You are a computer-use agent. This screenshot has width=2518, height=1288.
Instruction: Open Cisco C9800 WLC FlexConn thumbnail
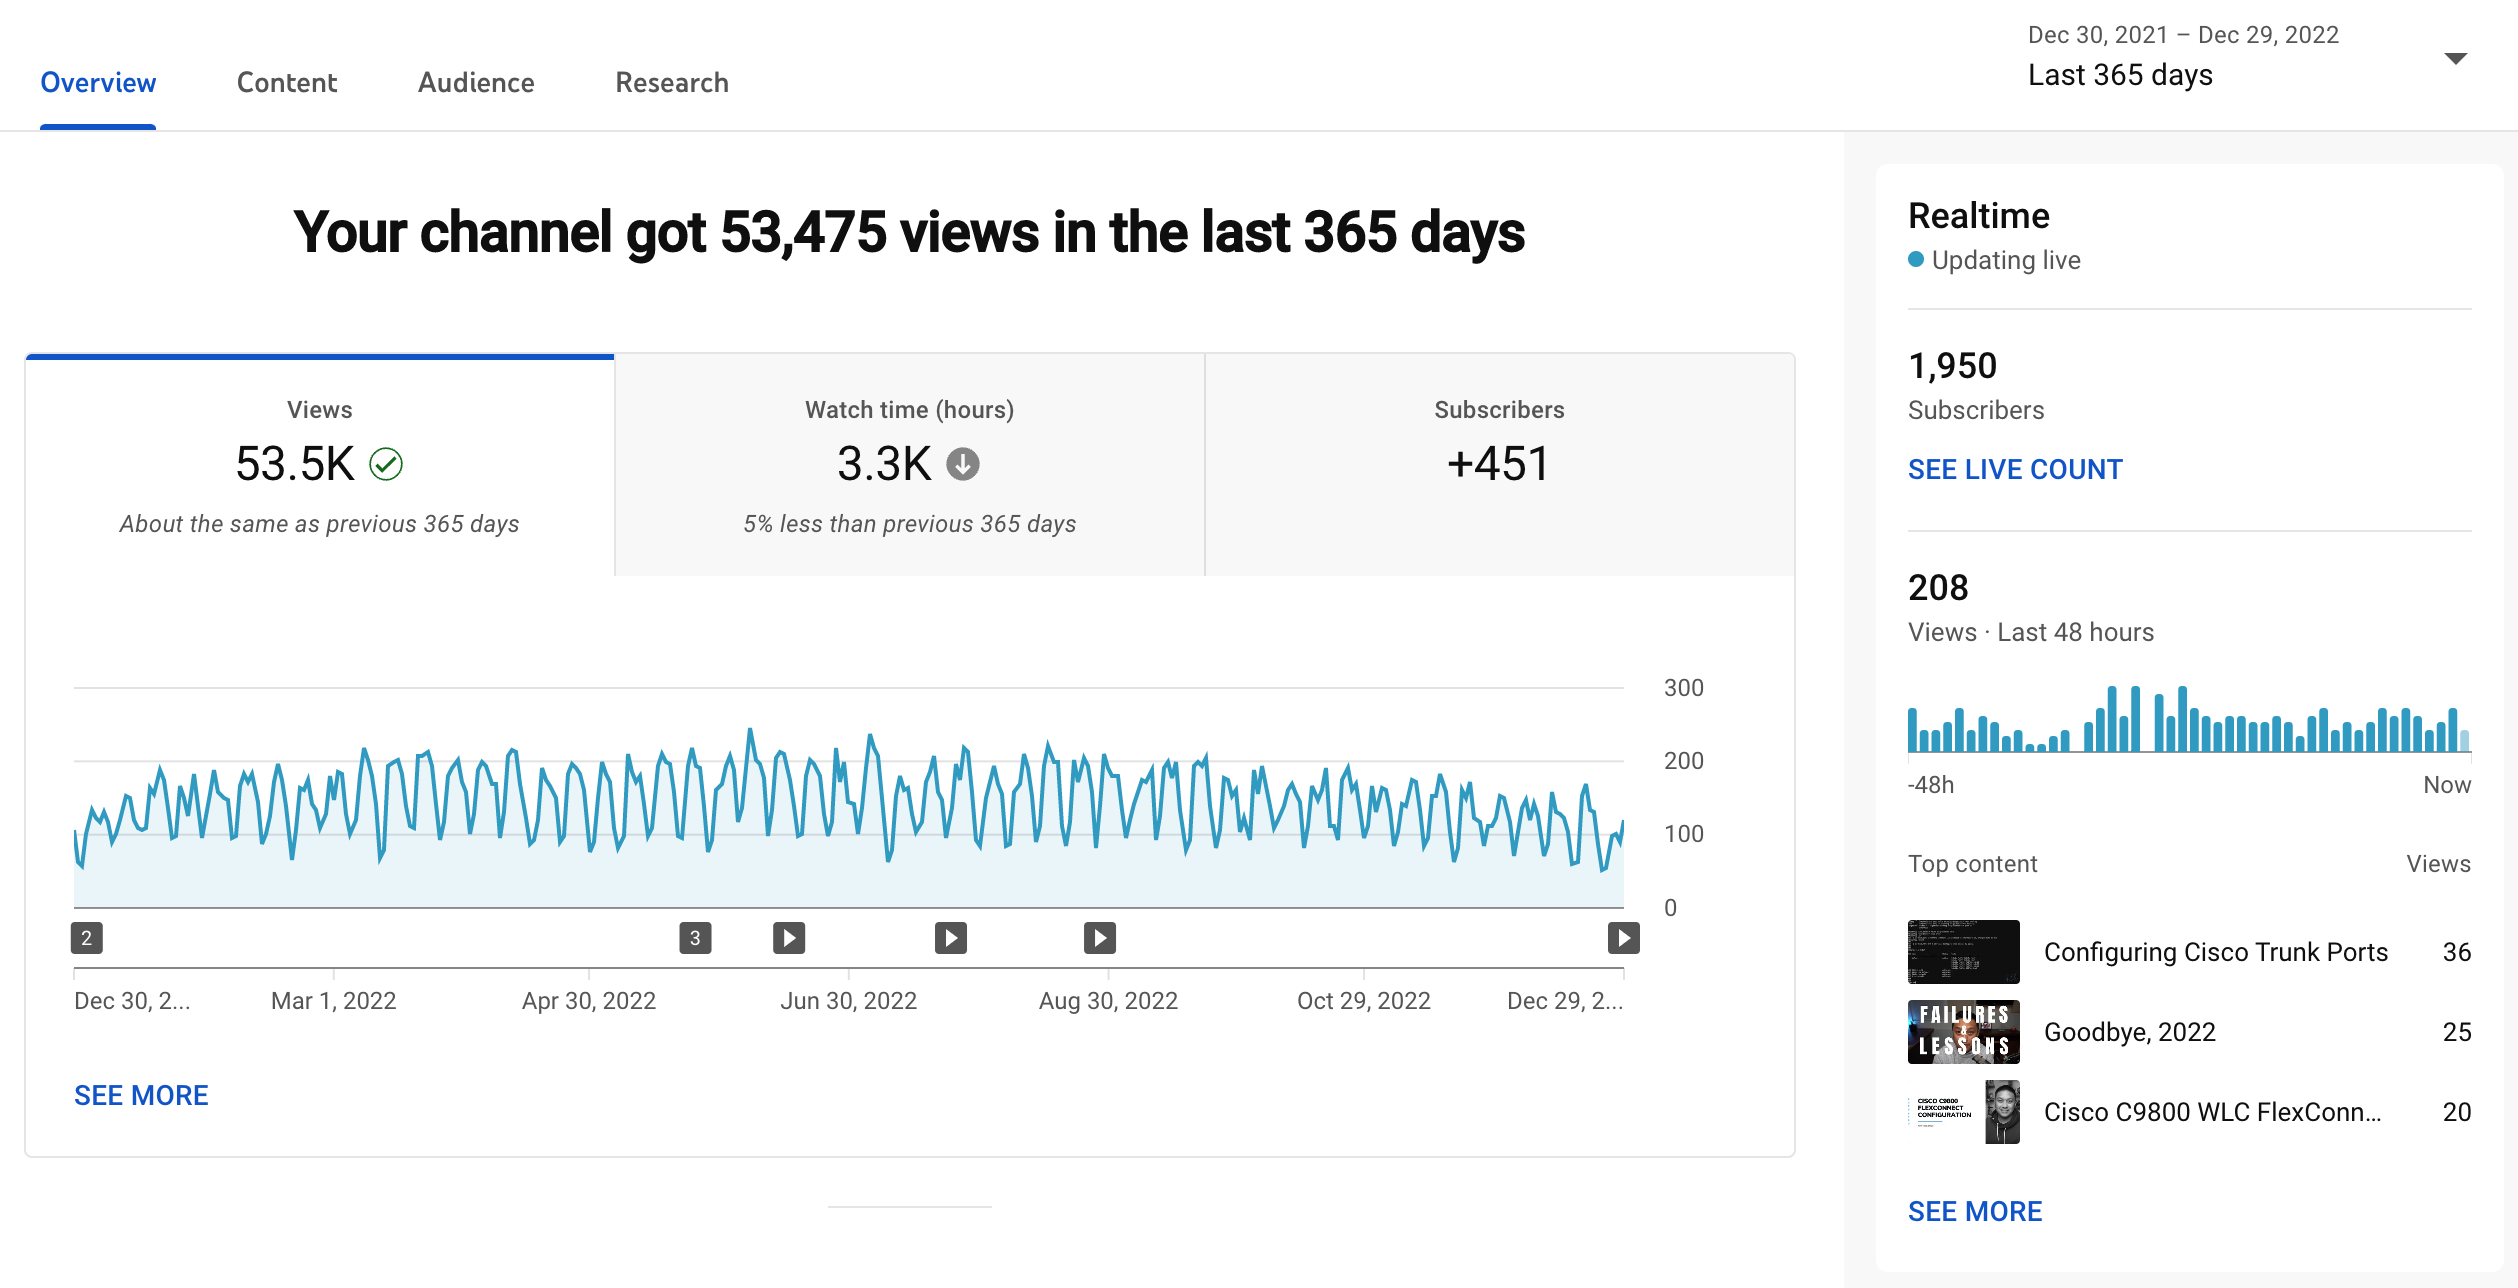tap(1964, 1112)
